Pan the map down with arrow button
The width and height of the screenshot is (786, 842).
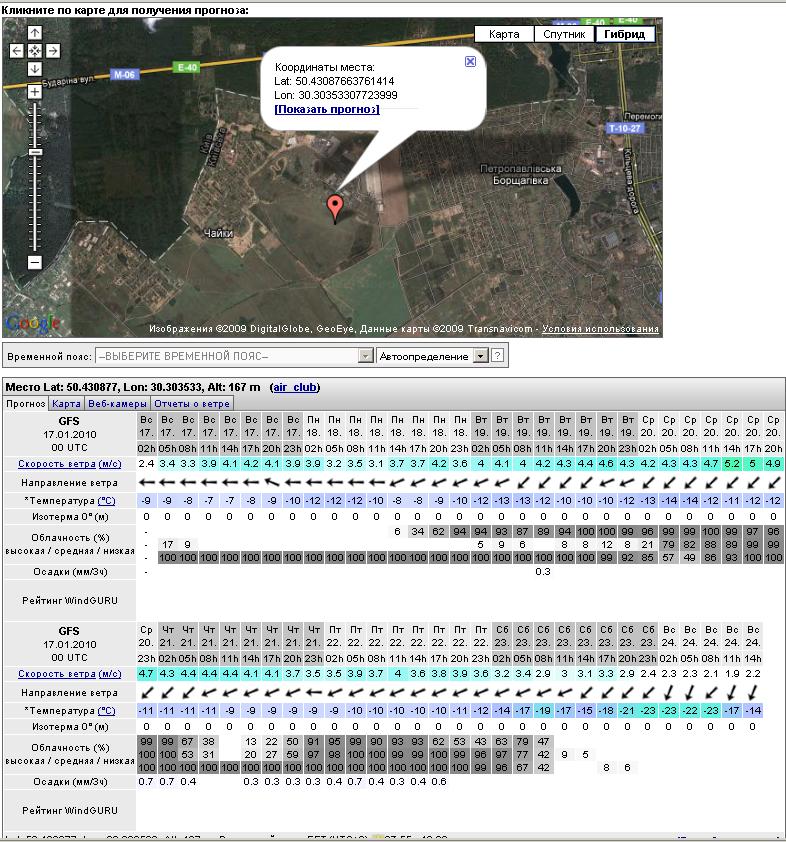tap(35, 69)
